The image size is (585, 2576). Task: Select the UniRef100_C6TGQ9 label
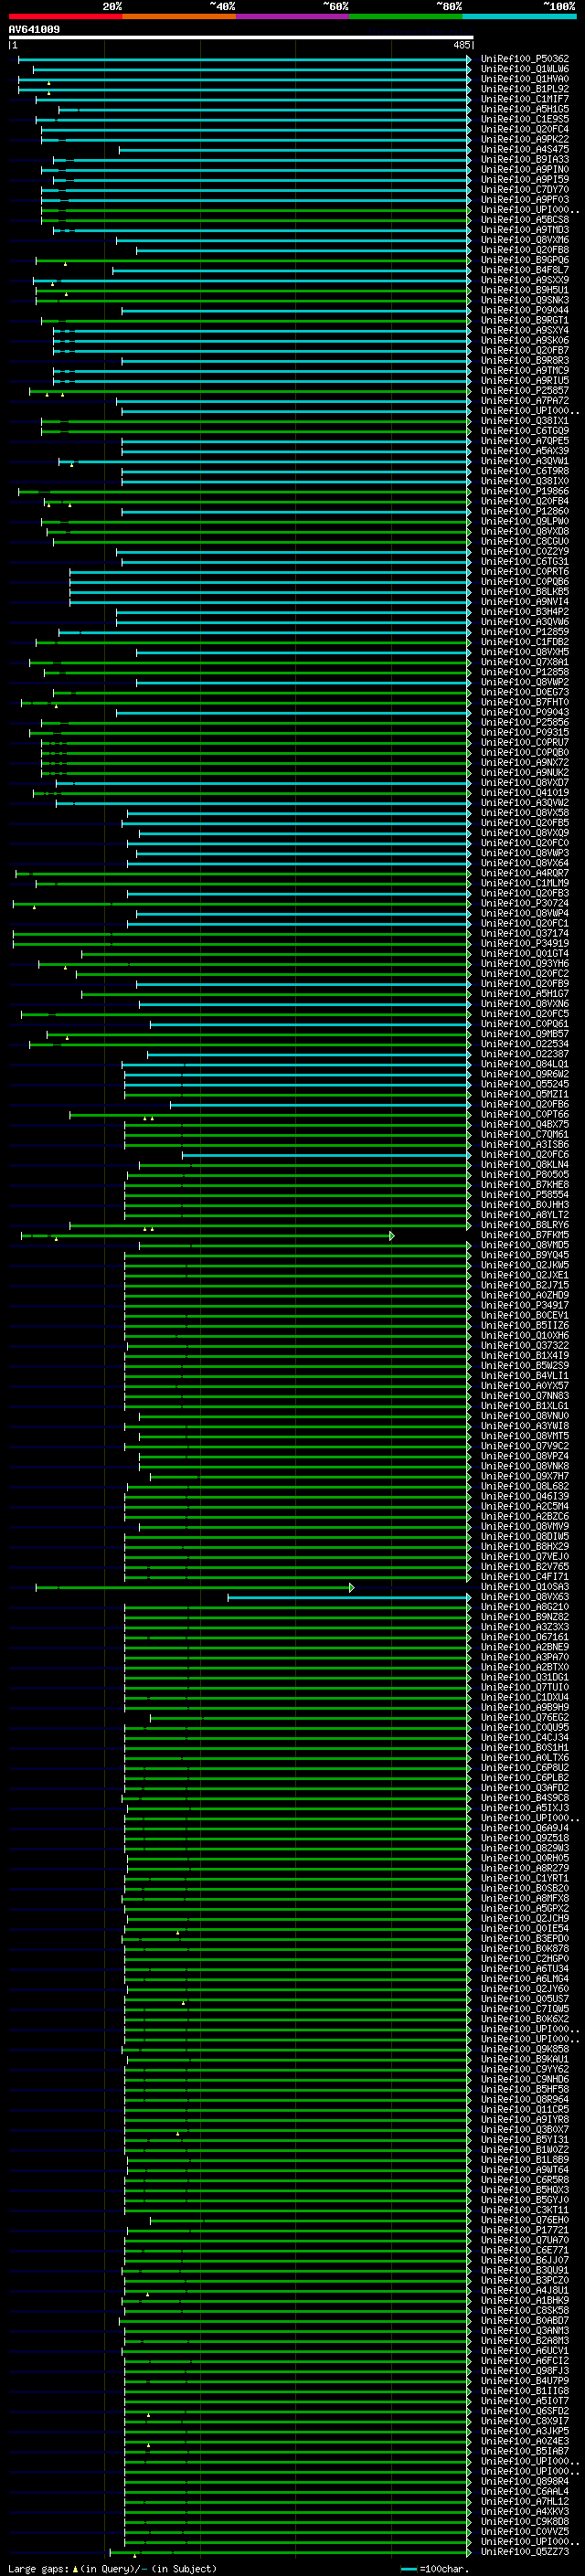[x=525, y=431]
